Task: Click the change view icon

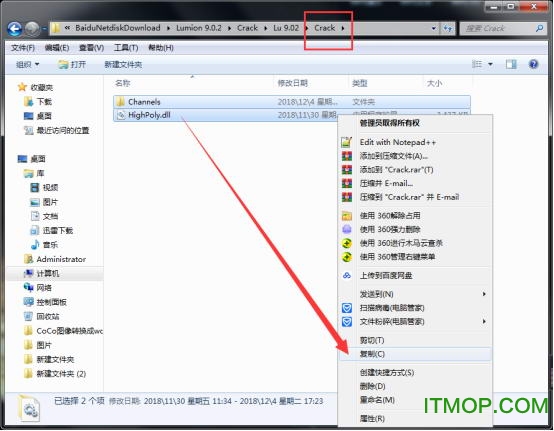Action: pos(477,64)
